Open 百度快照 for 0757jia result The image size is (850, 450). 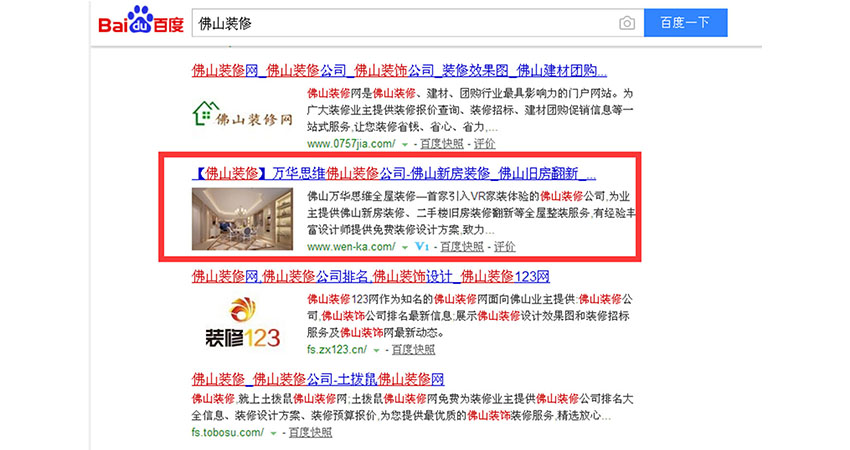point(442,144)
